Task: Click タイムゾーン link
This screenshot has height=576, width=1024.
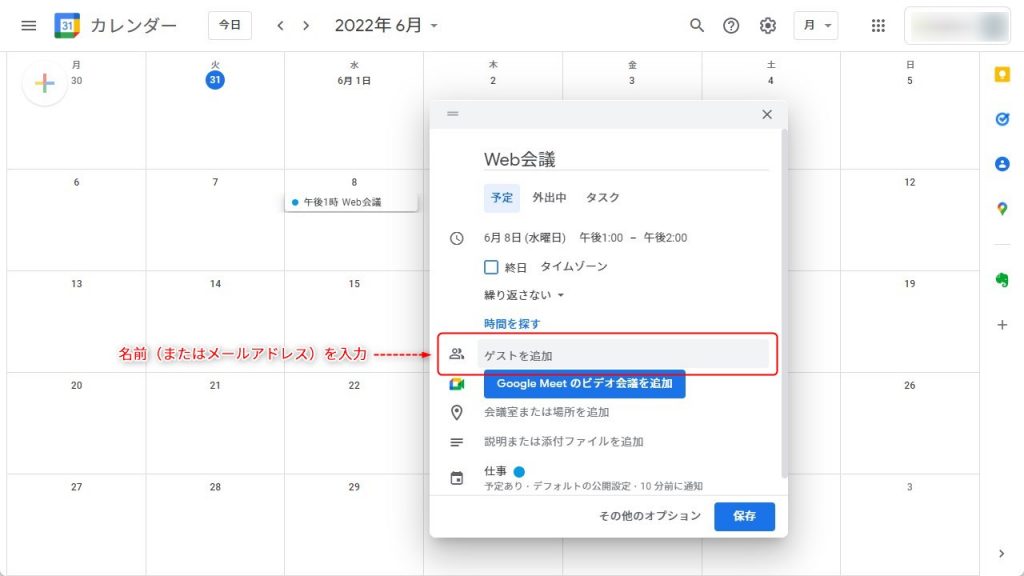Action: (574, 266)
